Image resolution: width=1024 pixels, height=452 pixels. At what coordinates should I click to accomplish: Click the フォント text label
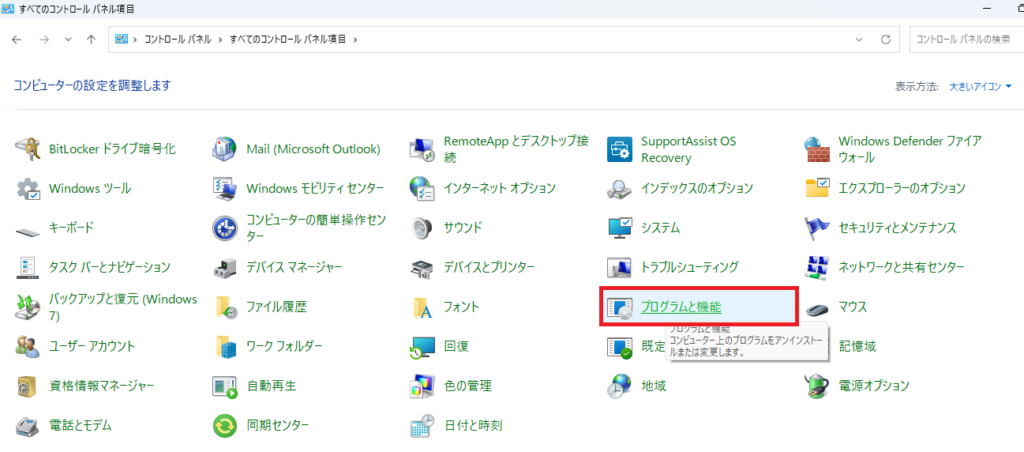[x=462, y=306]
